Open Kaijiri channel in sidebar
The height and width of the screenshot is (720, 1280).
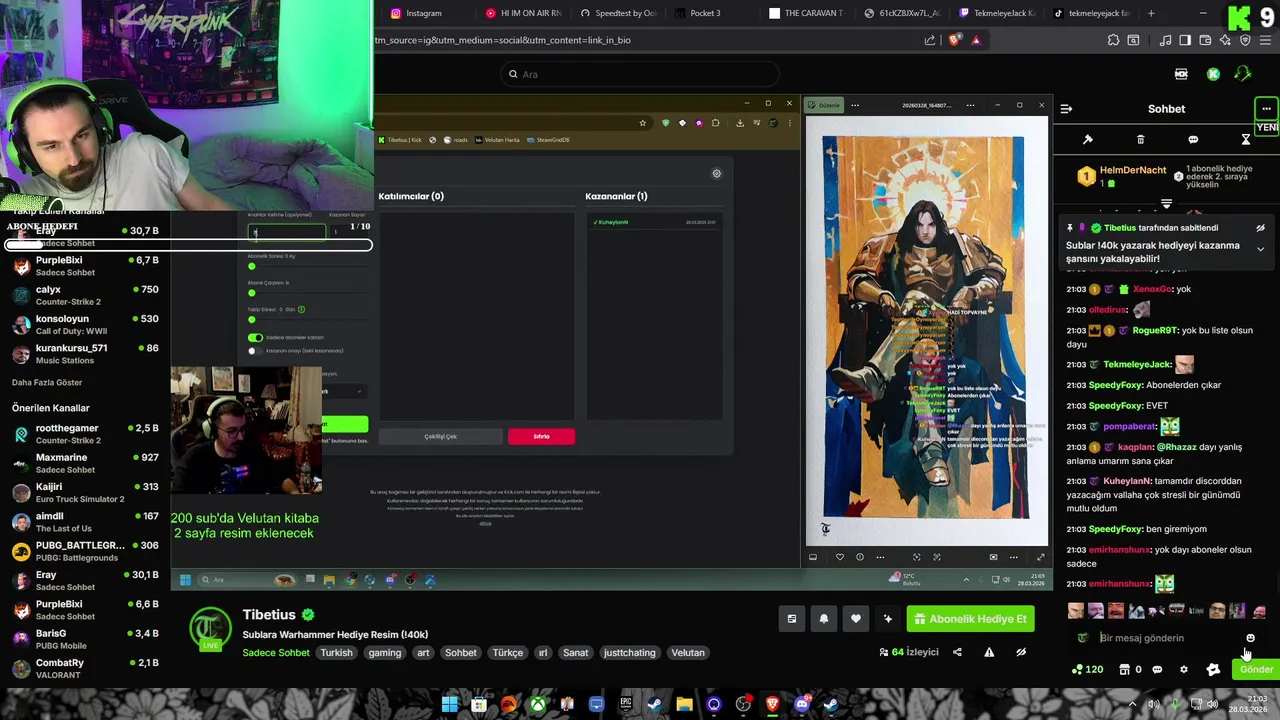(85, 492)
